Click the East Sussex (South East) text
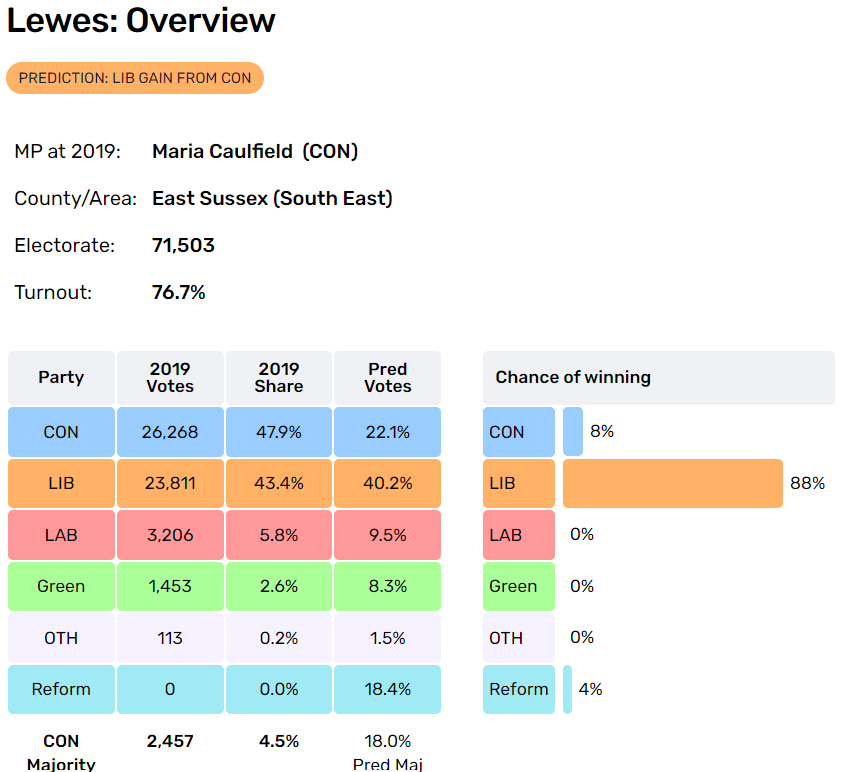 (273, 198)
